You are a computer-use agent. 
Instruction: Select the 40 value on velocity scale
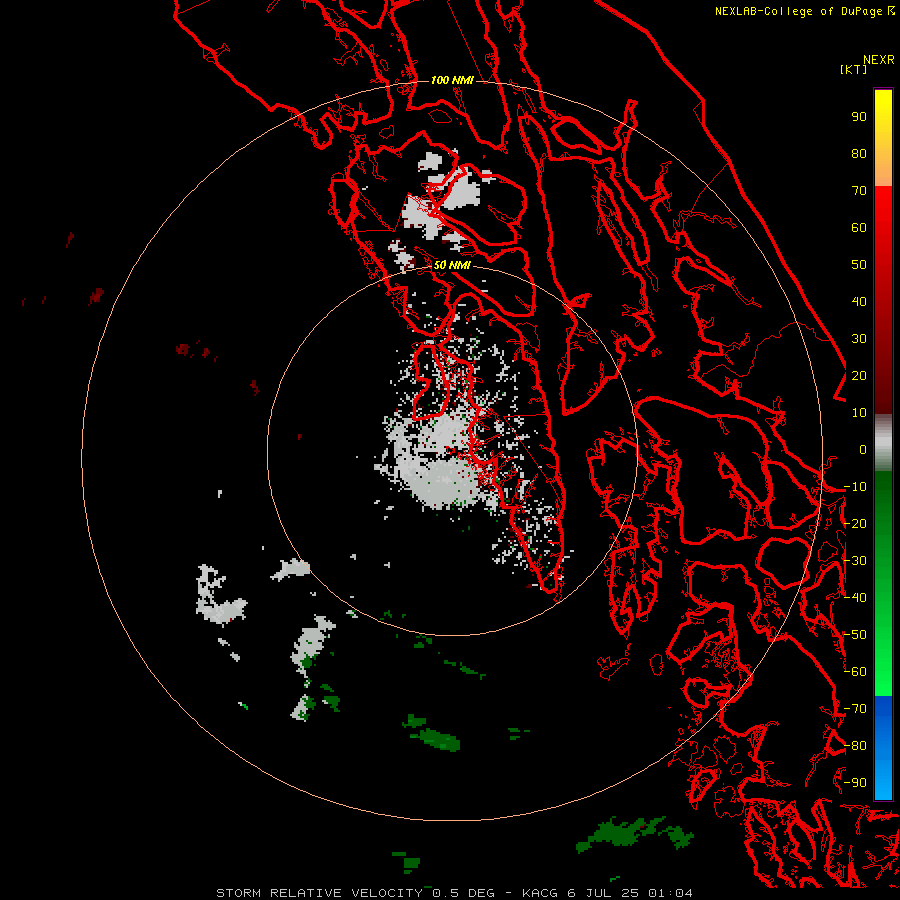(x=859, y=302)
